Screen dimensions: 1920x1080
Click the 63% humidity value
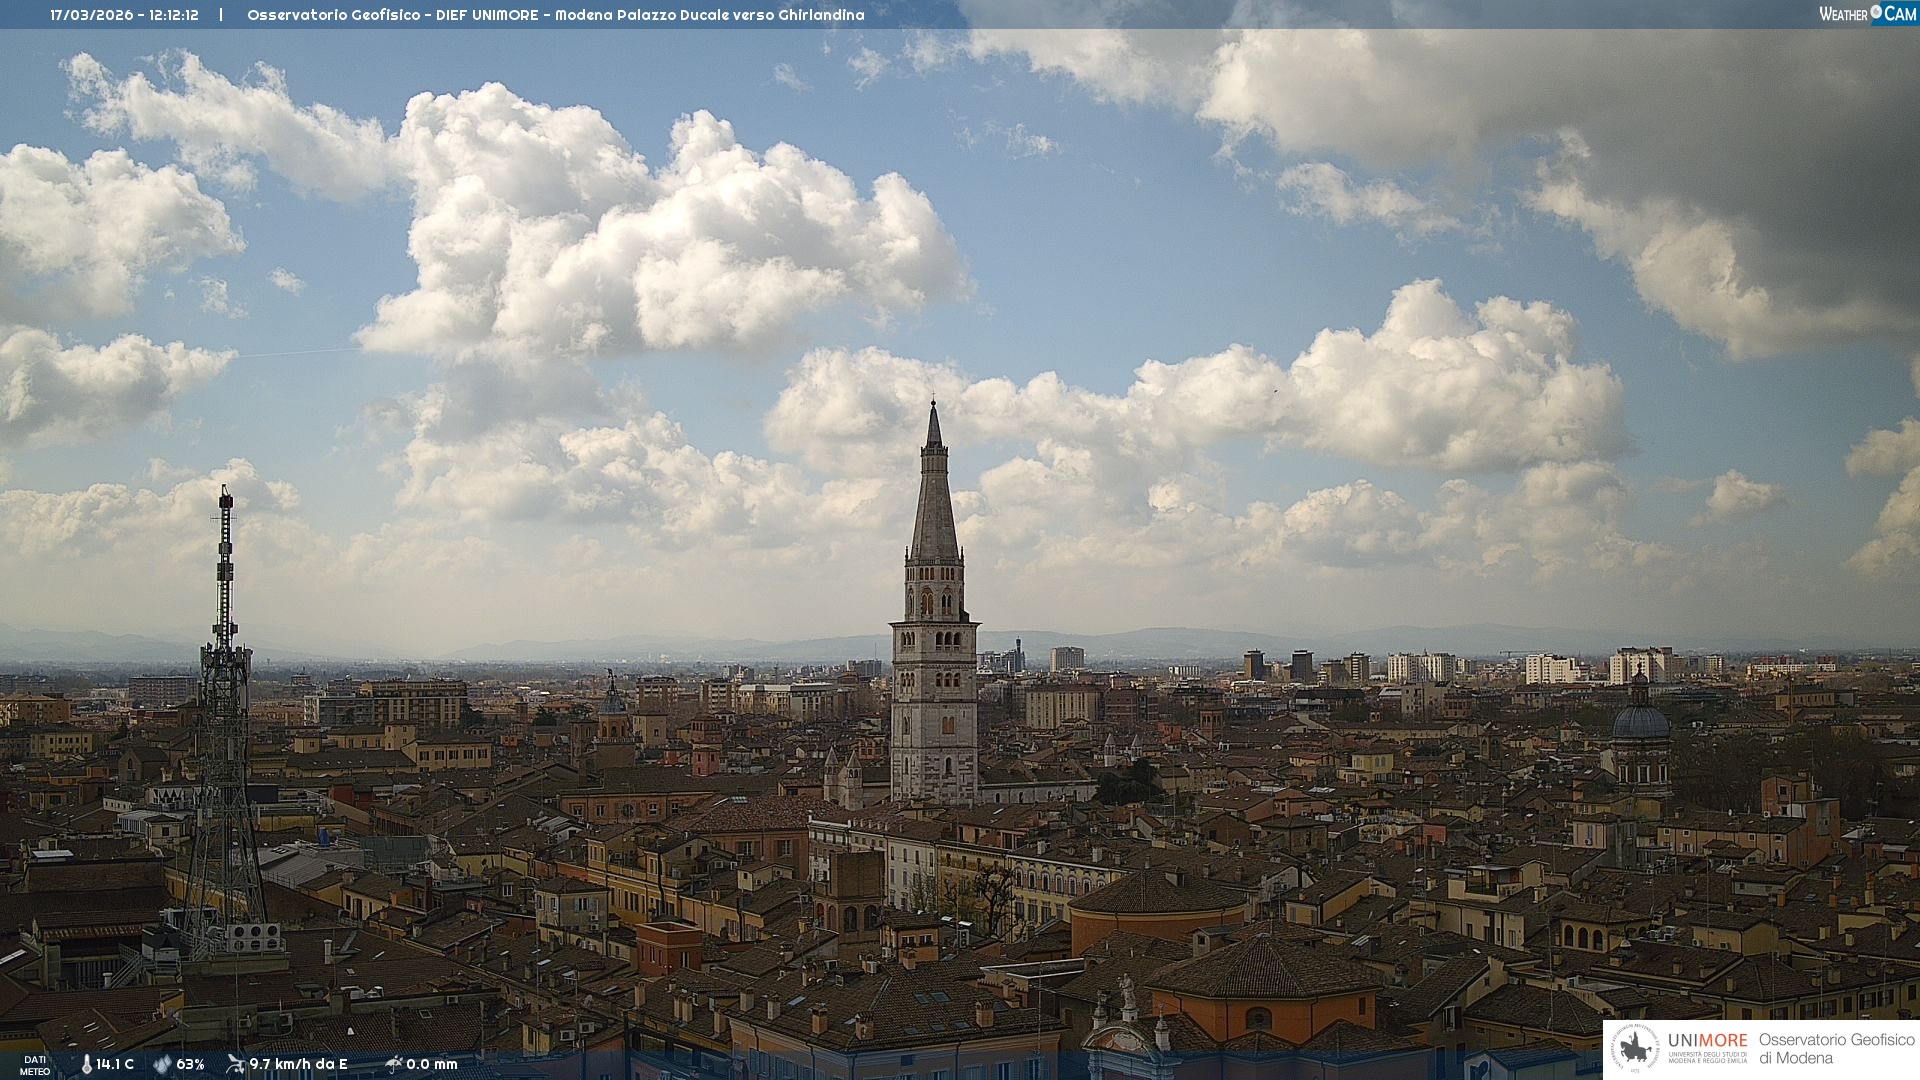click(190, 1064)
